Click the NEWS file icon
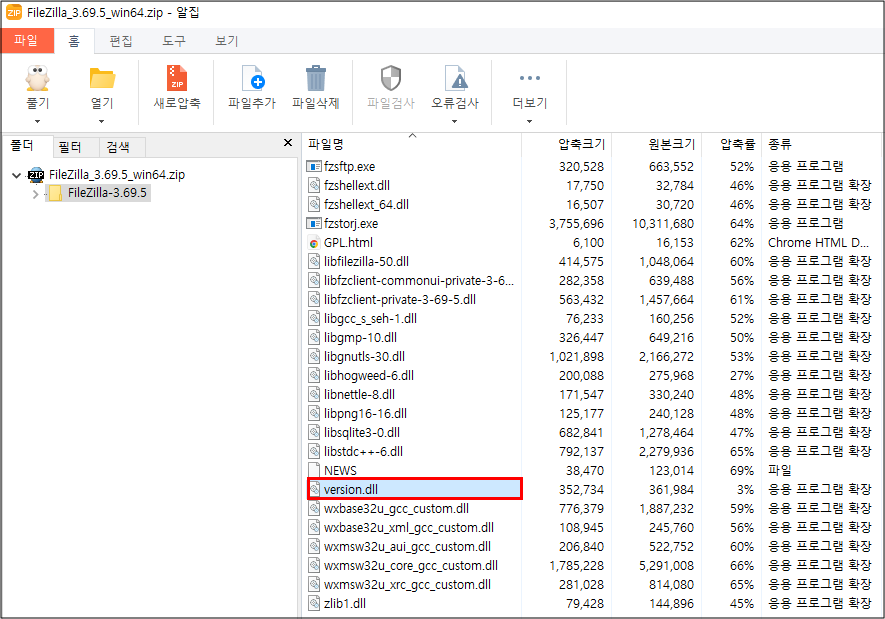 [314, 470]
